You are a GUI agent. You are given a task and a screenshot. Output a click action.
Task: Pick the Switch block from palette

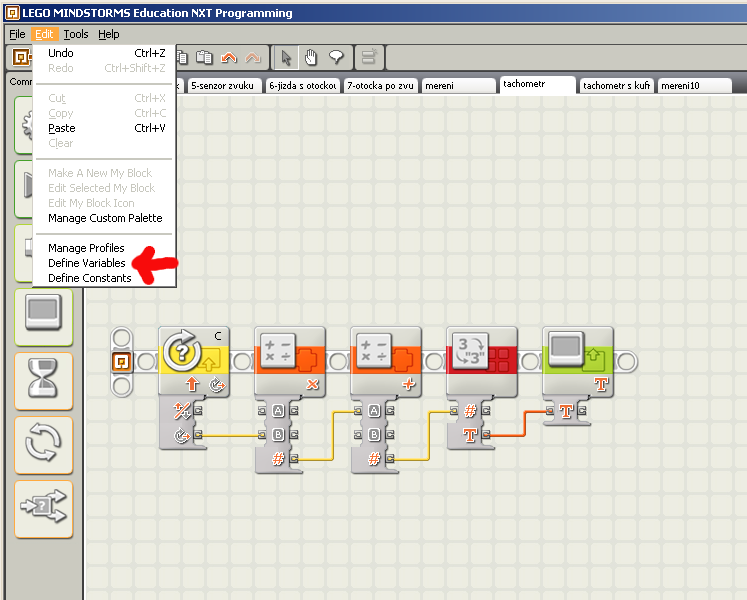coord(43,509)
